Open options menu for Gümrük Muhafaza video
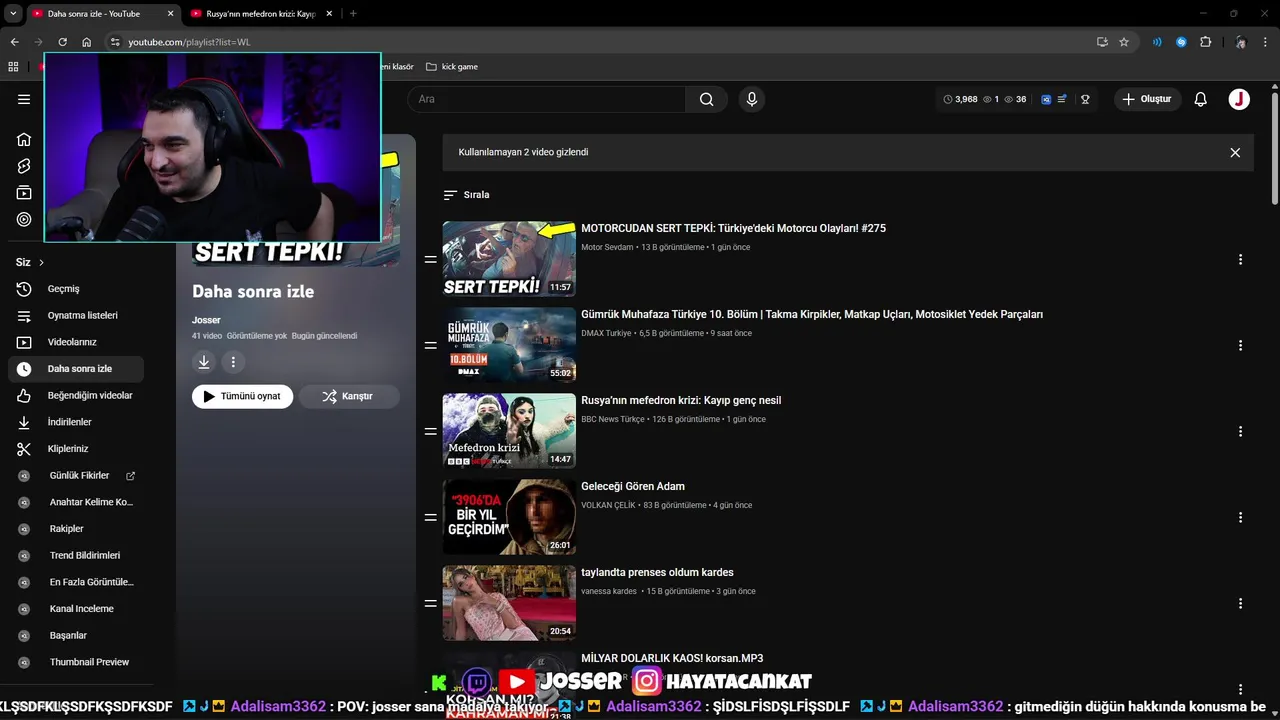 point(1240,345)
